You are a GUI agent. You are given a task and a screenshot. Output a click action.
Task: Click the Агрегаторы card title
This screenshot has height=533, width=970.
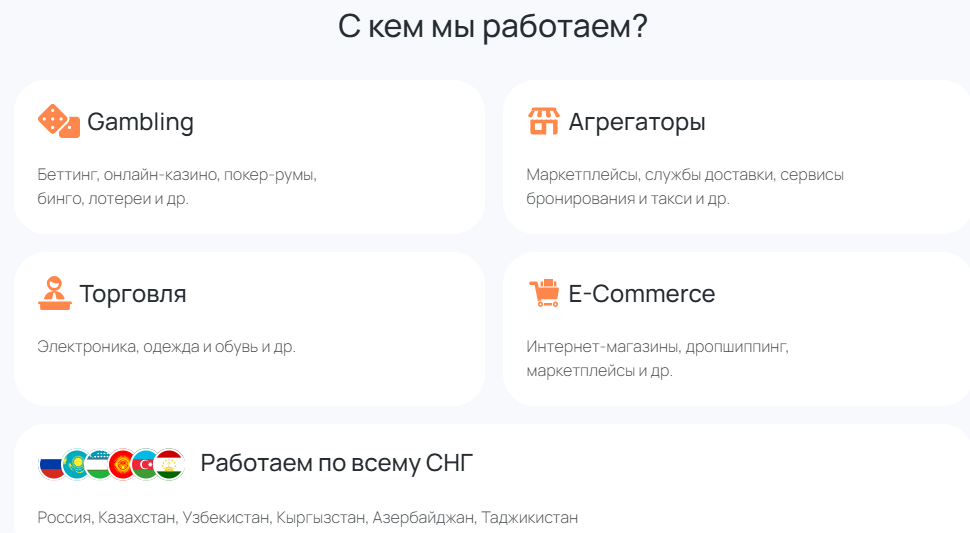[637, 122]
